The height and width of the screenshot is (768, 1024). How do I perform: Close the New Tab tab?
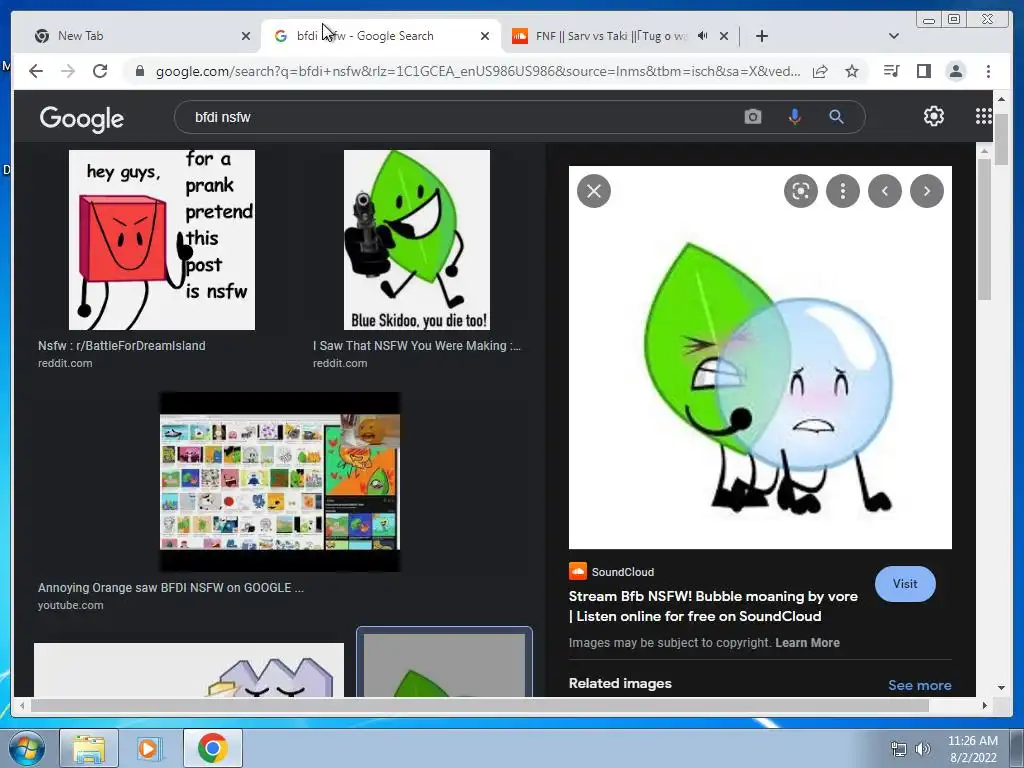point(246,36)
